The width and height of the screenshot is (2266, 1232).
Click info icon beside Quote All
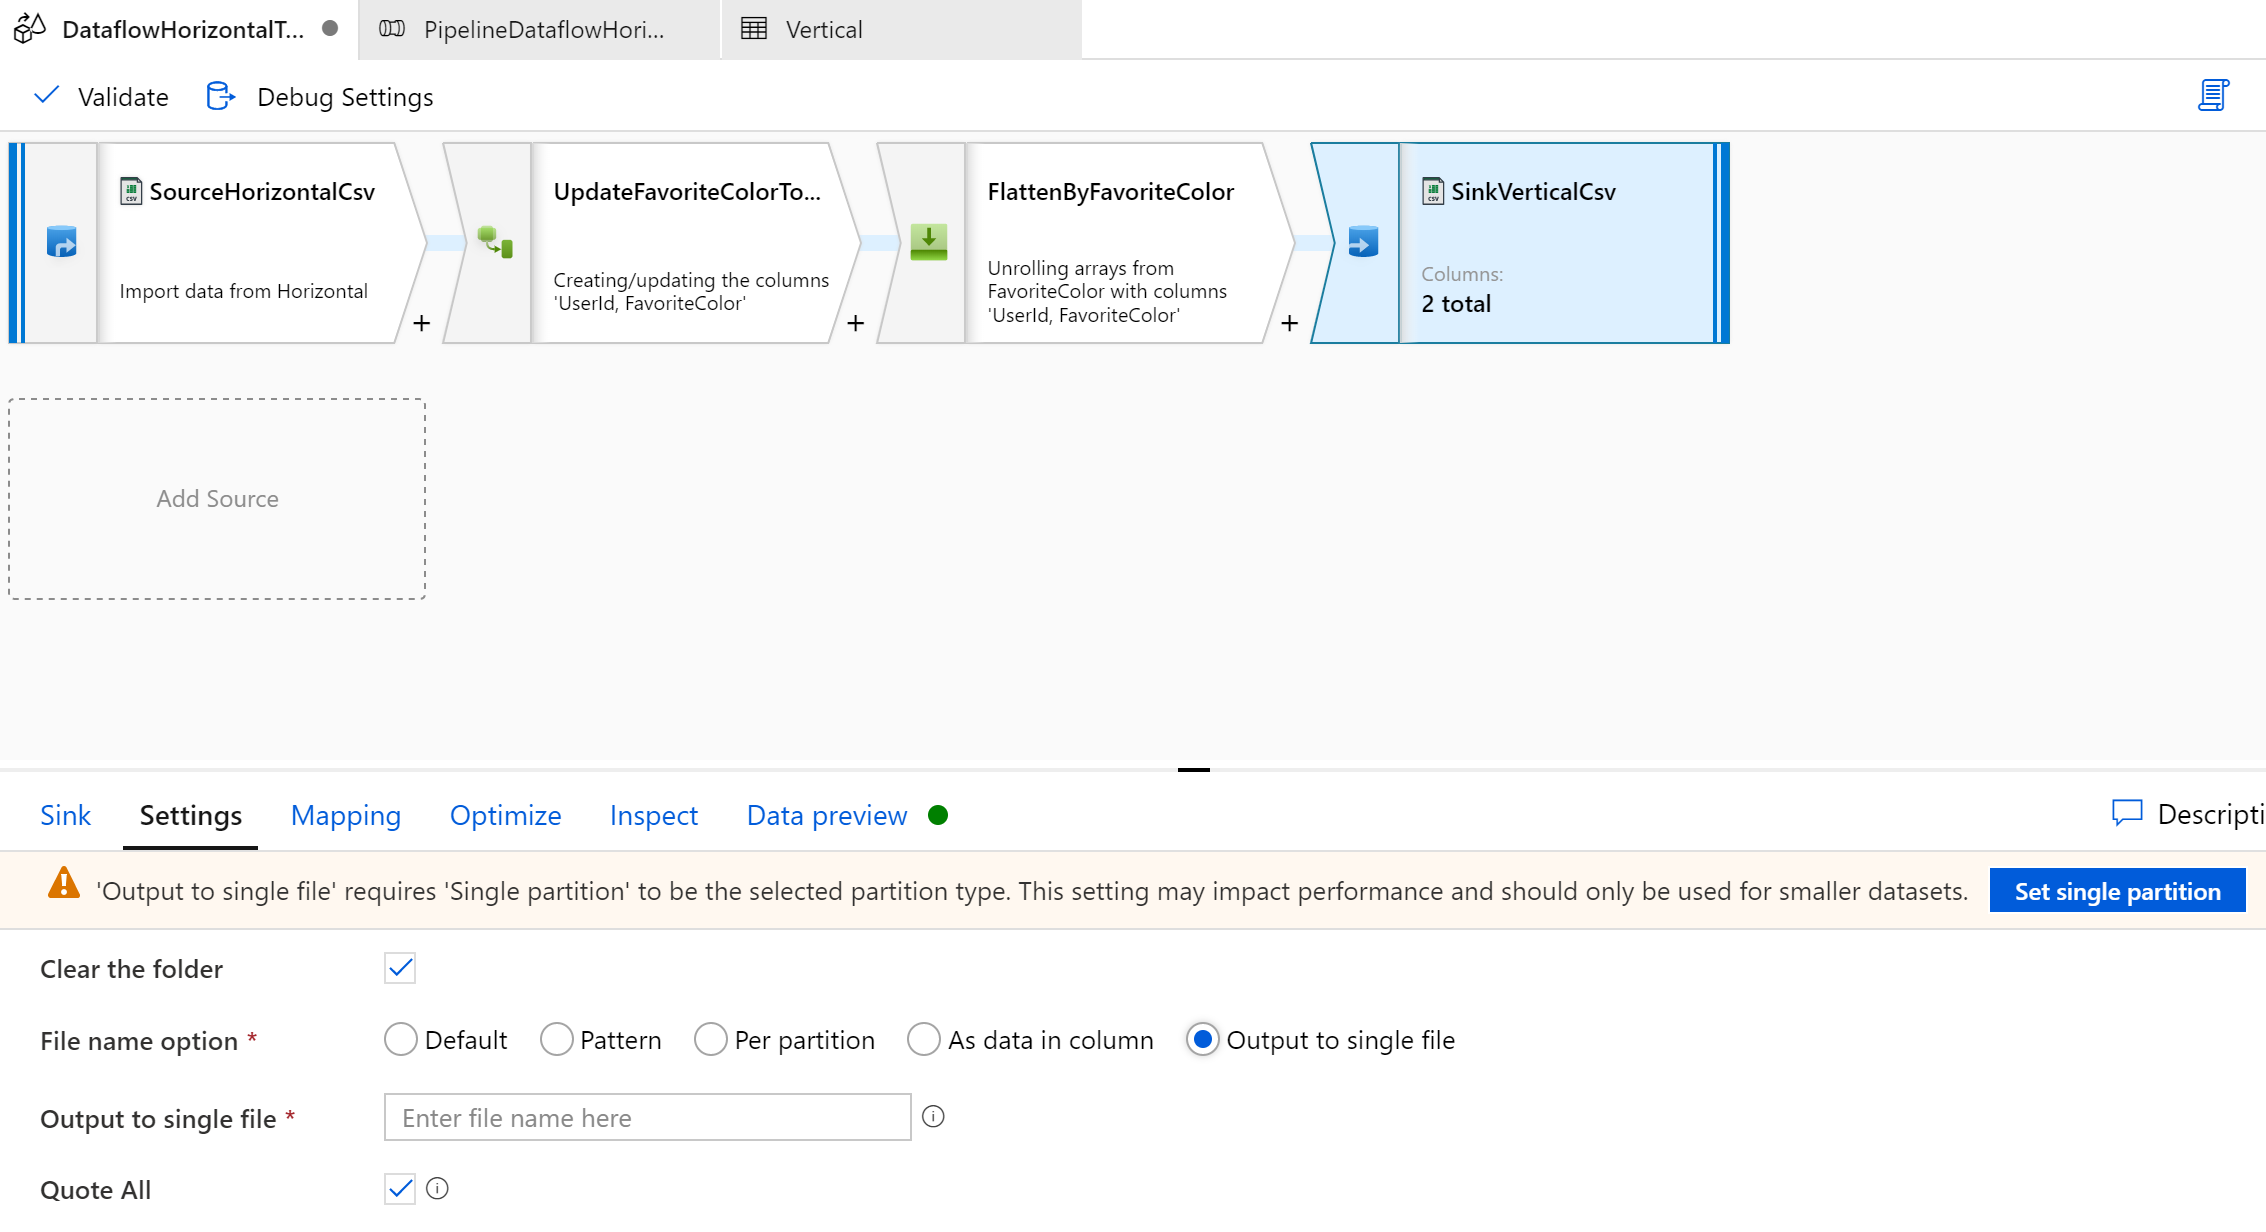click(x=437, y=1188)
